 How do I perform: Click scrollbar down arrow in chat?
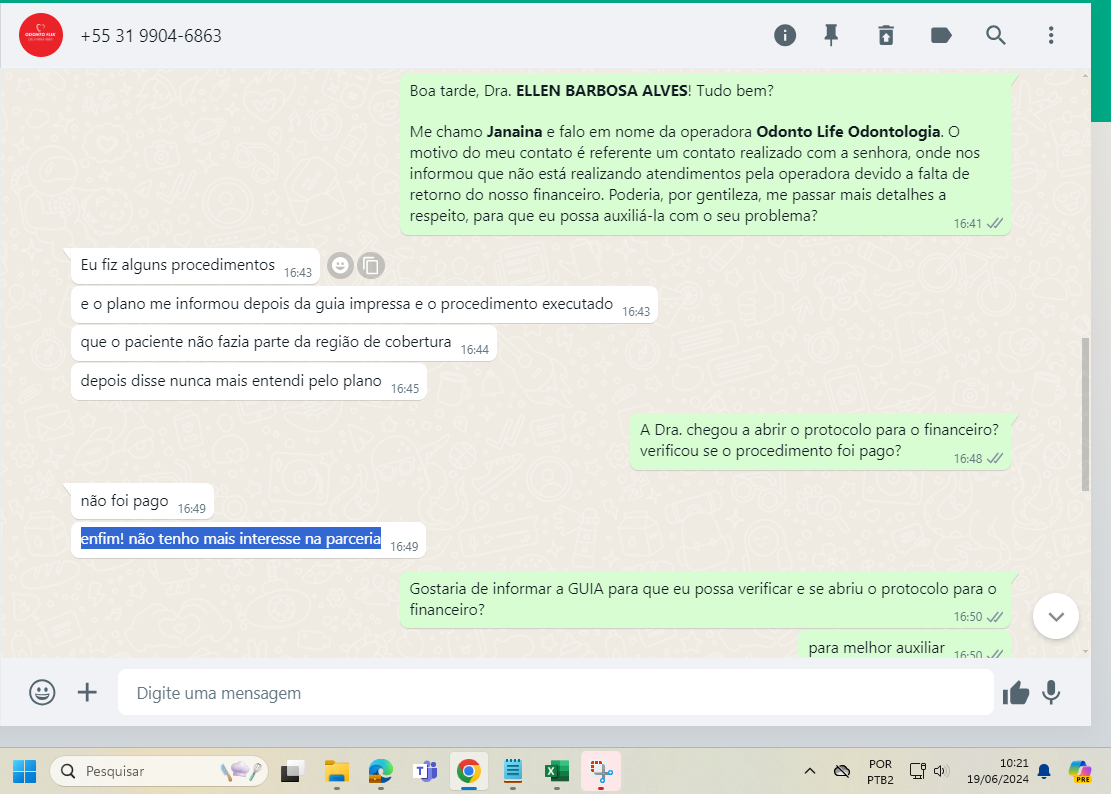pyautogui.click(x=1085, y=652)
